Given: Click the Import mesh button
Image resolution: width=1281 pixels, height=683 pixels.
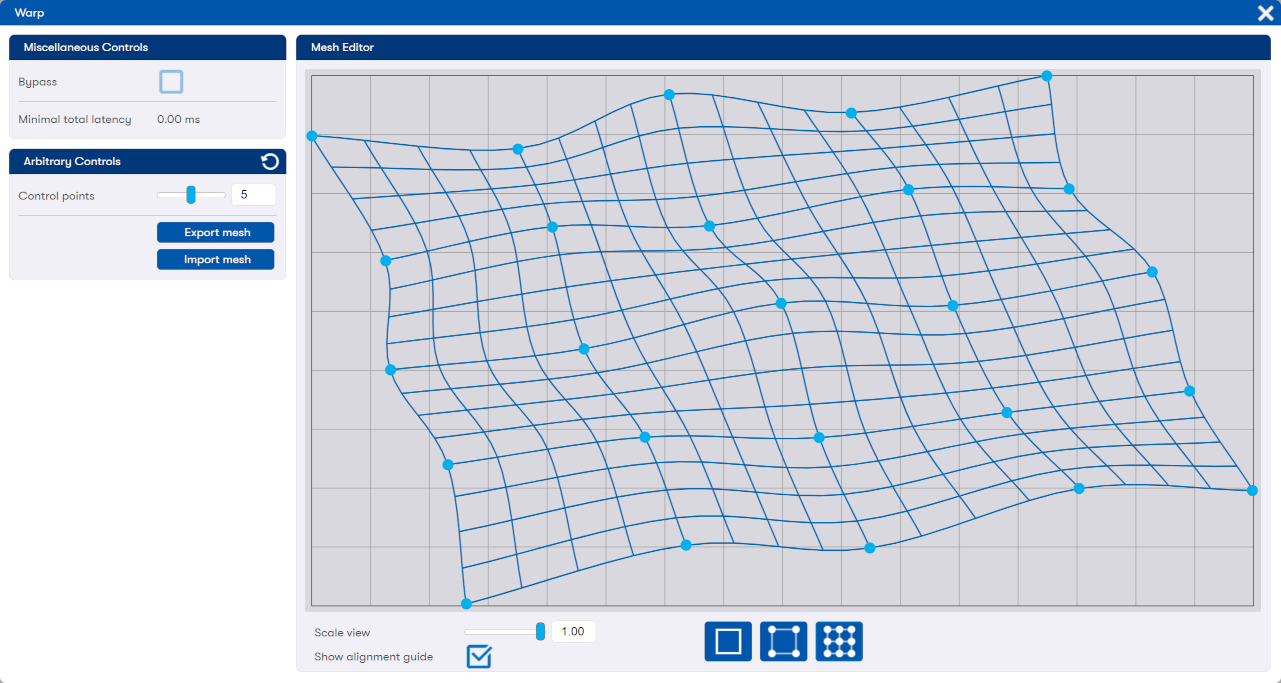Looking at the screenshot, I should [x=215, y=260].
